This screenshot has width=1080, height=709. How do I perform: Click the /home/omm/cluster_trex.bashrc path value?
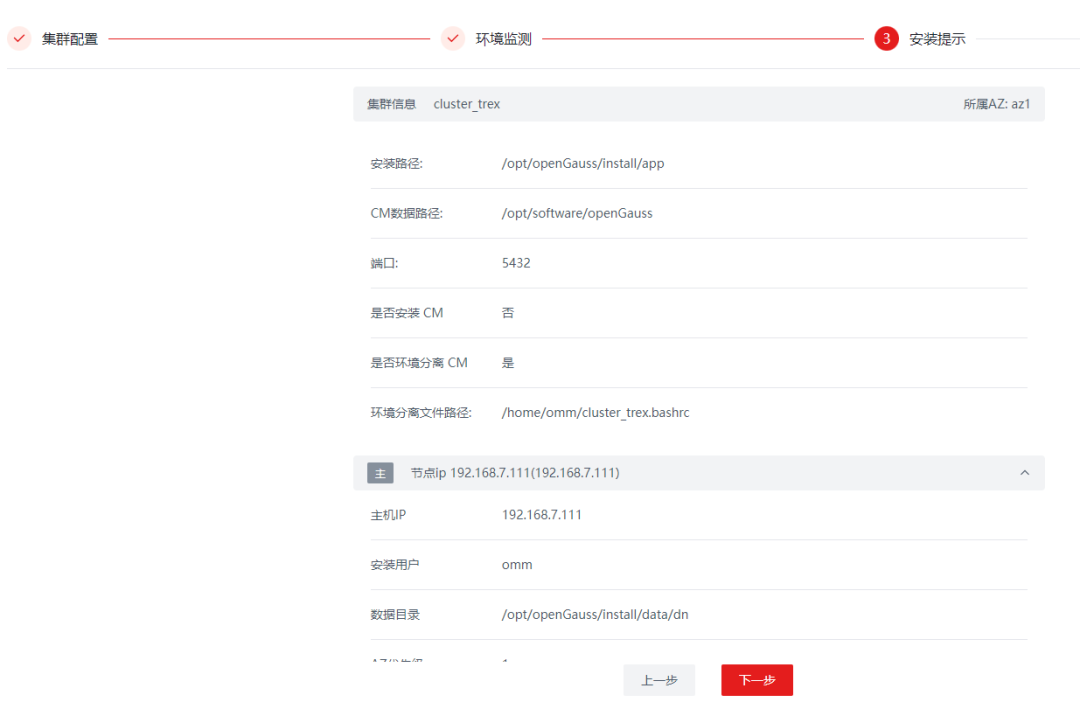coord(595,413)
